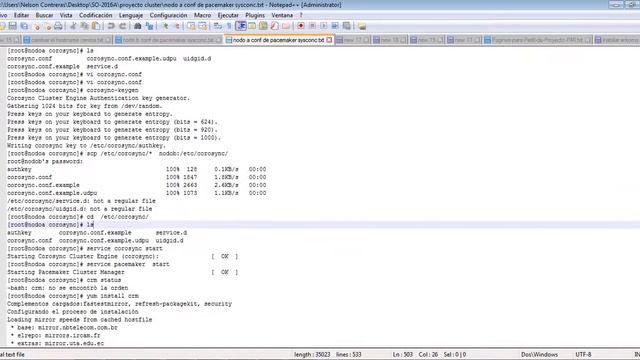Click the Close file toolbar icon

coord(37,26)
